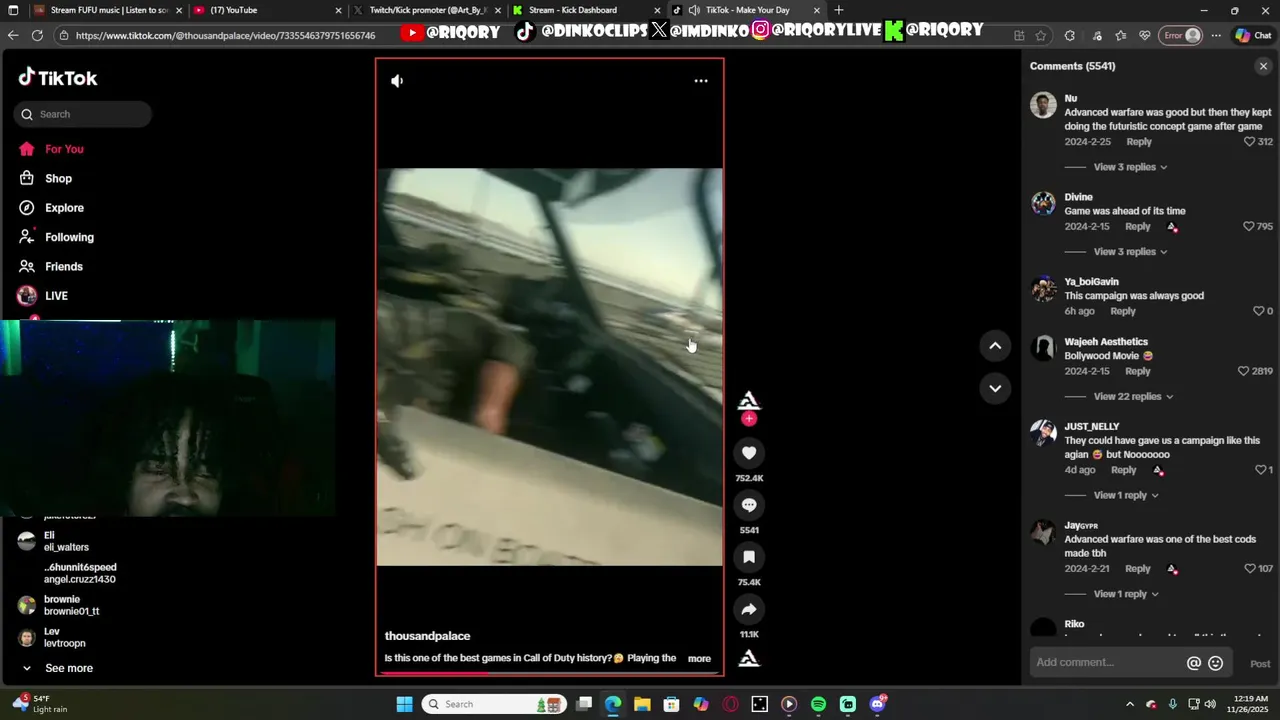Viewport: 1280px width, 720px height.
Task: Mute the TikTok video sound
Action: (397, 81)
